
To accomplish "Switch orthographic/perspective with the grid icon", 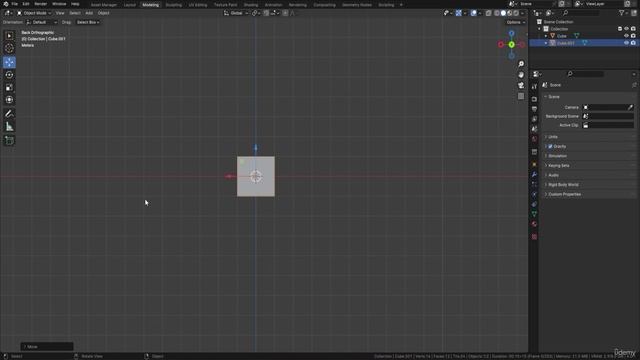I will 521,96.
